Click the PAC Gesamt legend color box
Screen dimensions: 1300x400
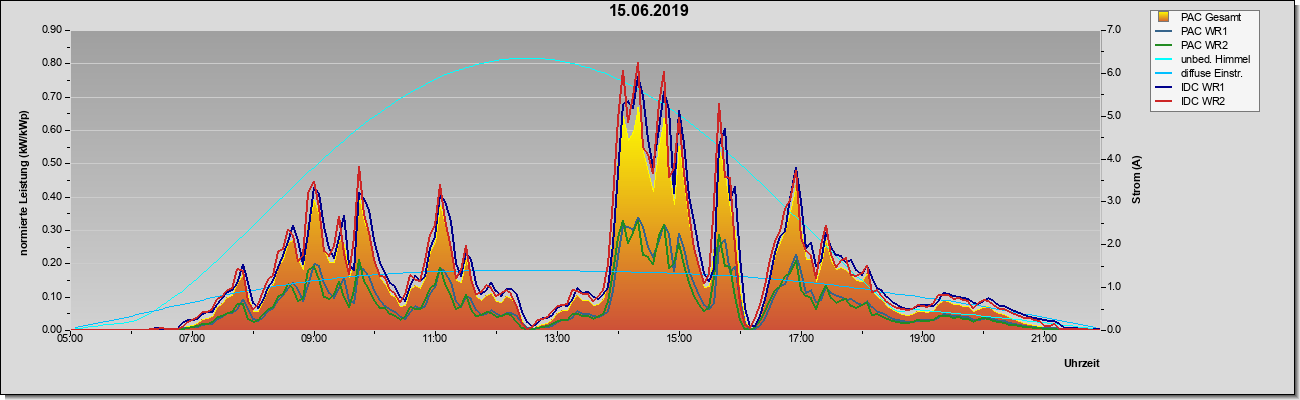1164,18
